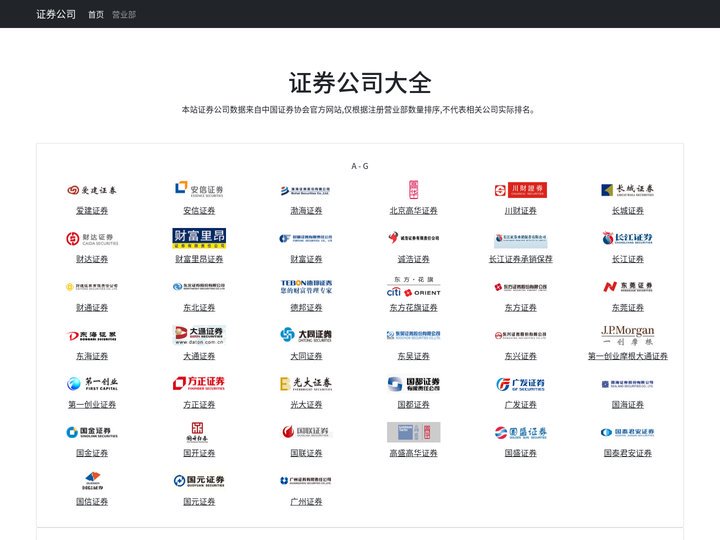The image size is (720, 540).
Task: Click the 东莞证券 logo image
Action: [628, 287]
